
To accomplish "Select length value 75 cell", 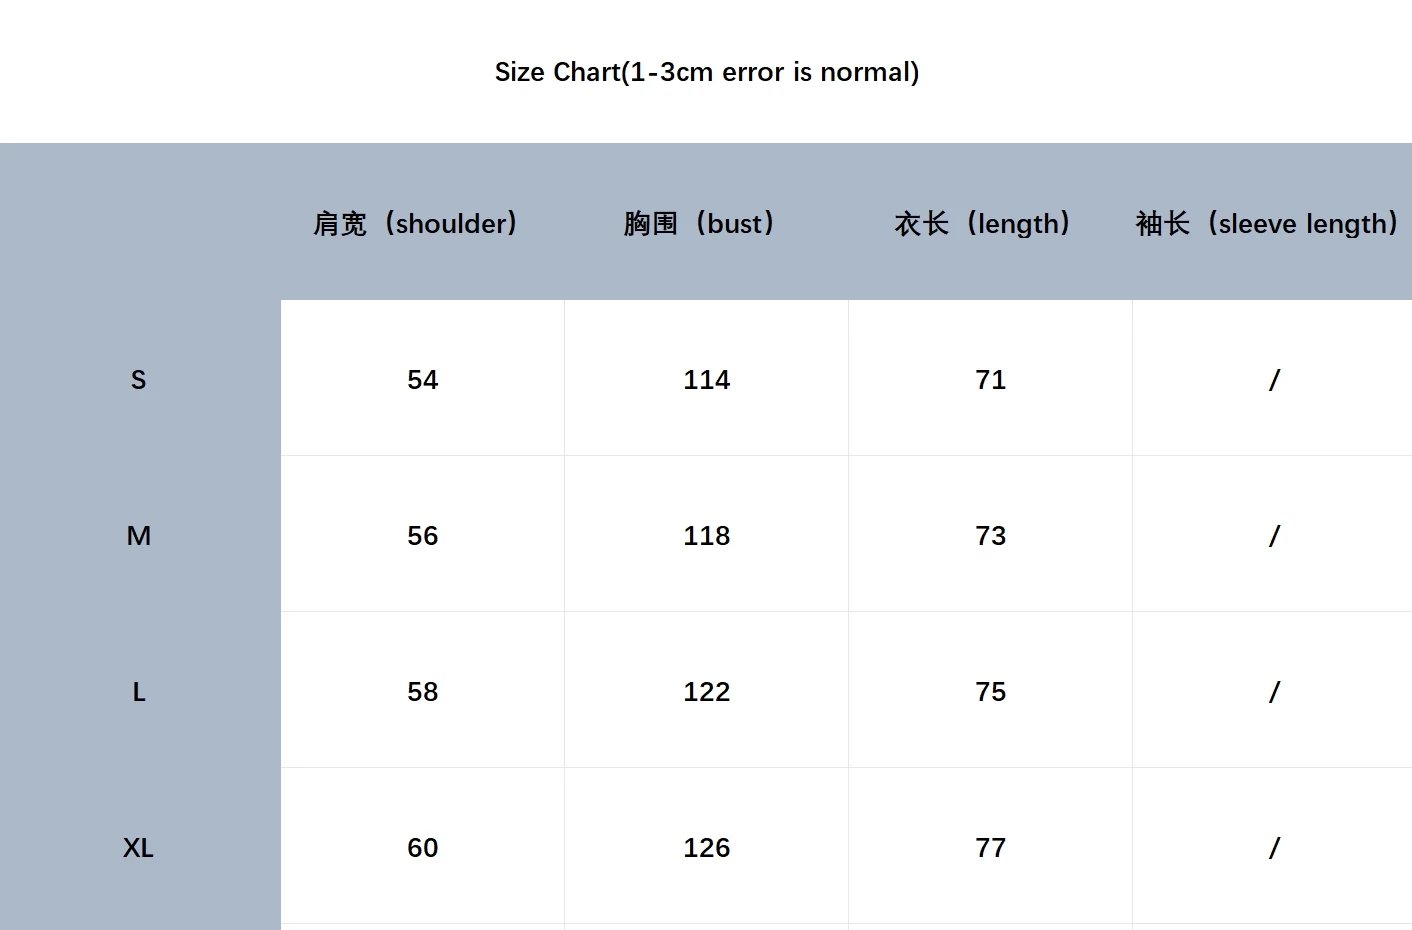I will click(990, 691).
